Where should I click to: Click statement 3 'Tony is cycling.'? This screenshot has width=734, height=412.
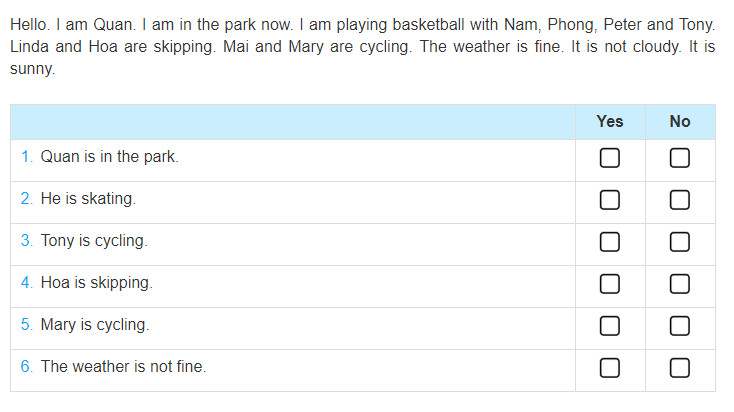coord(94,241)
